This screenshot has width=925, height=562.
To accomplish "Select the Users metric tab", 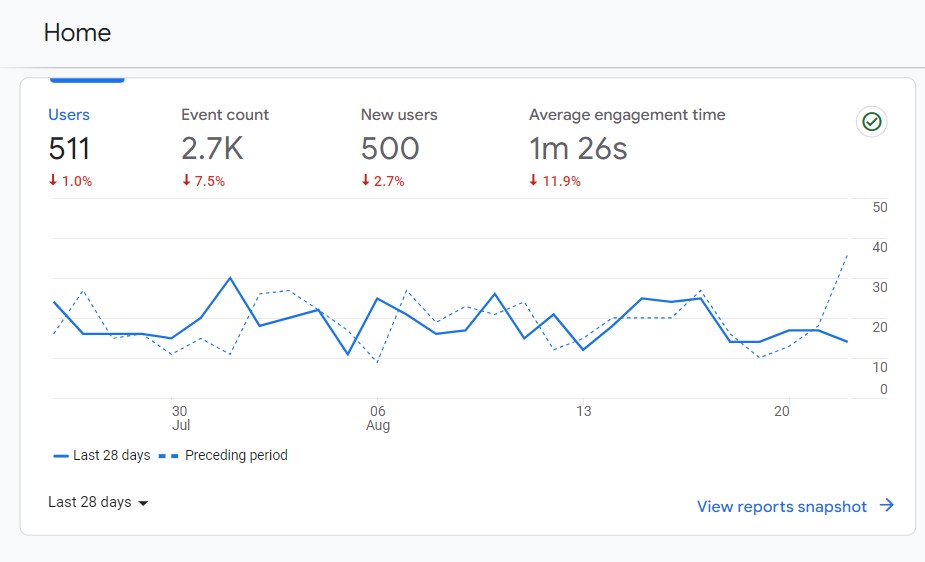I will point(69,115).
